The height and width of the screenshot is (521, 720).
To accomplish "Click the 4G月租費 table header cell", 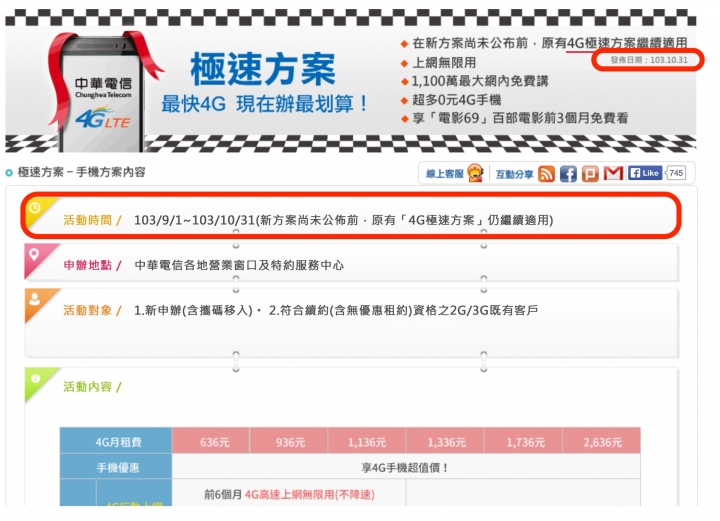I will 116,441.
